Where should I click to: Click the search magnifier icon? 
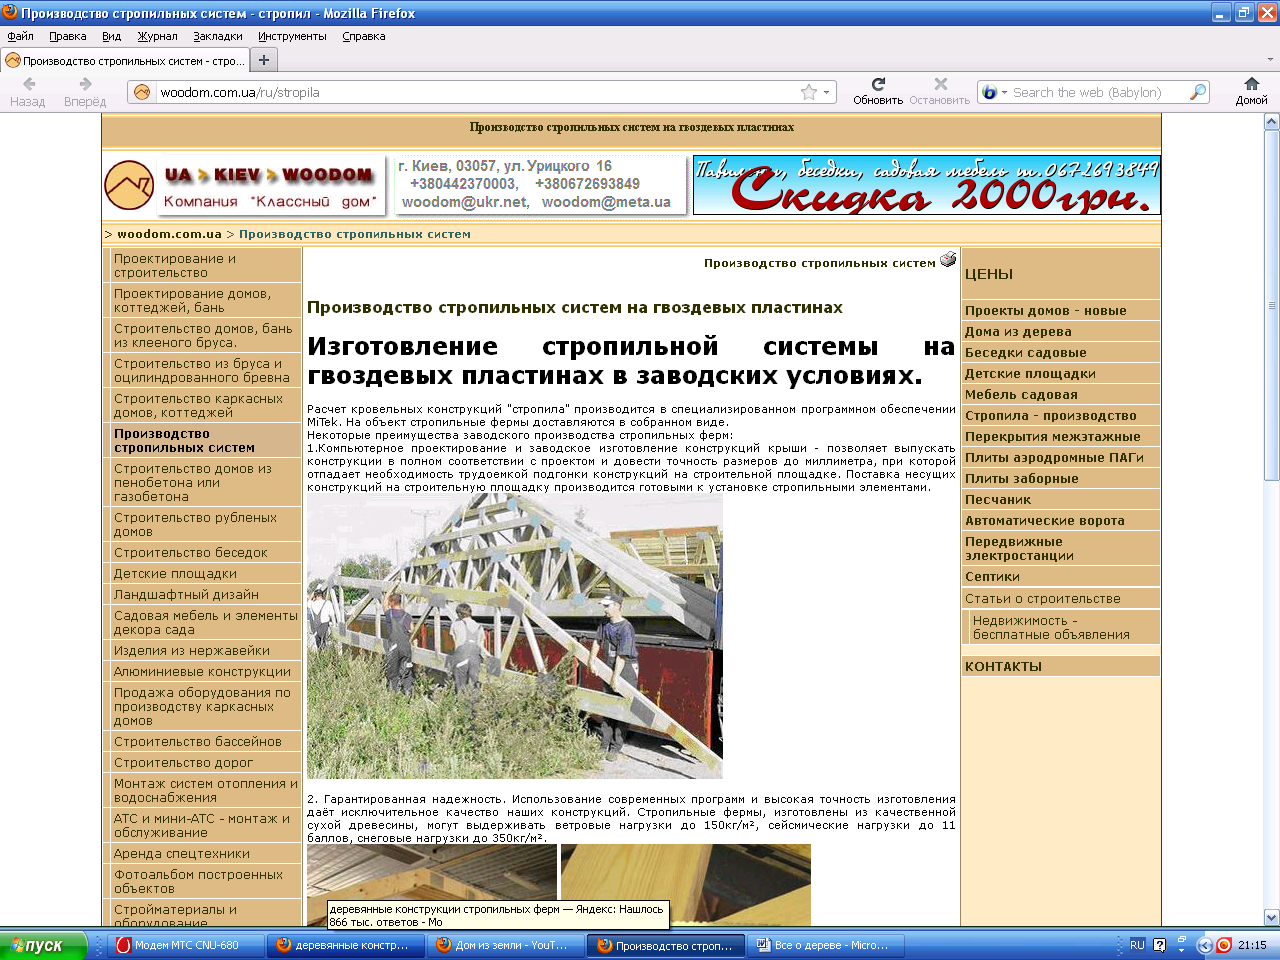coord(1197,92)
